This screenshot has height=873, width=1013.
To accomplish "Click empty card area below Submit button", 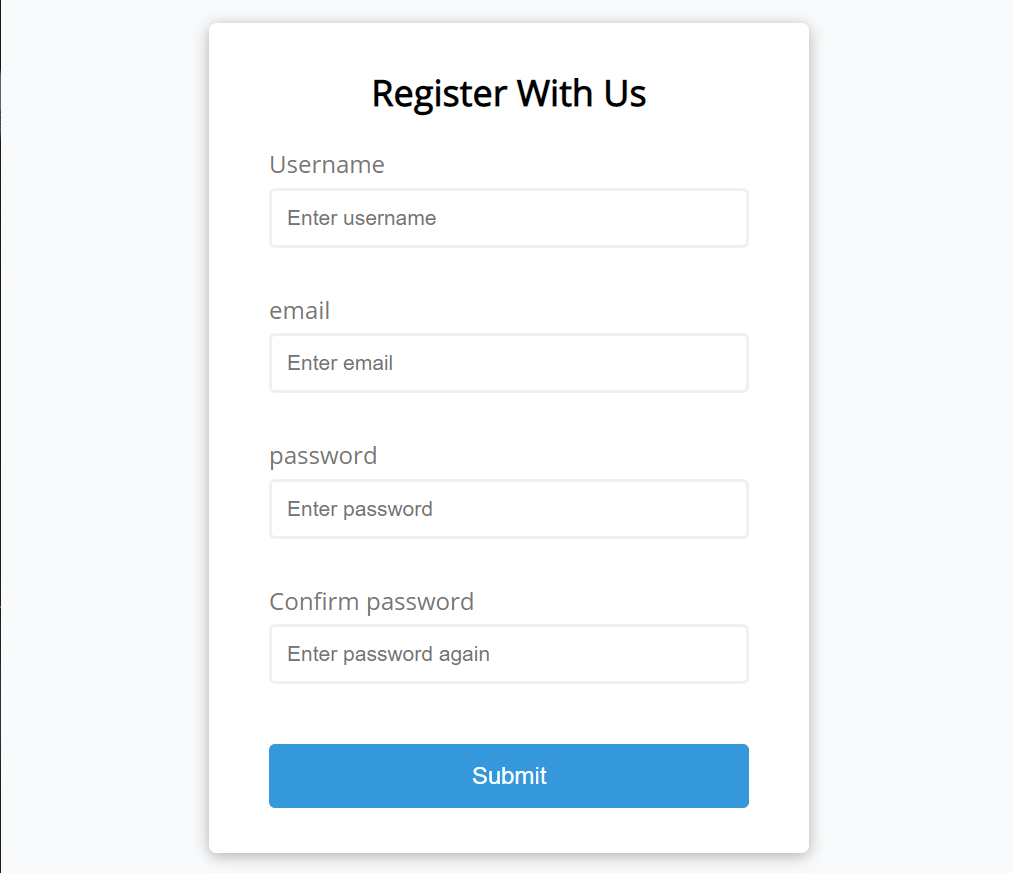I will pos(508,831).
